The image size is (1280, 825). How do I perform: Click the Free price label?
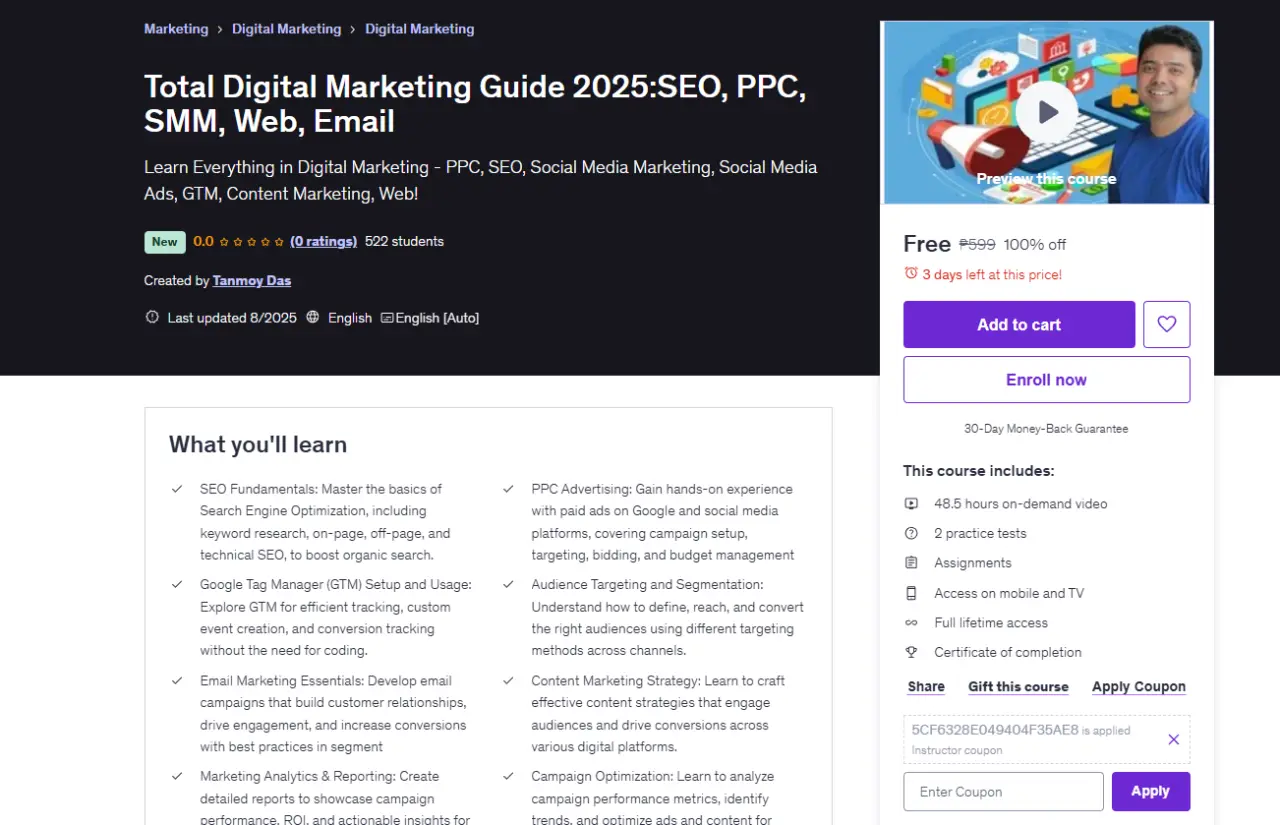[927, 244]
